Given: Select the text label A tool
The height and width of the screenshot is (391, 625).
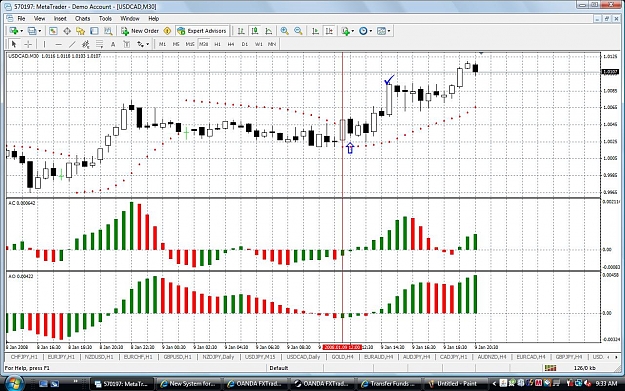Looking at the screenshot, I should (x=113, y=44).
